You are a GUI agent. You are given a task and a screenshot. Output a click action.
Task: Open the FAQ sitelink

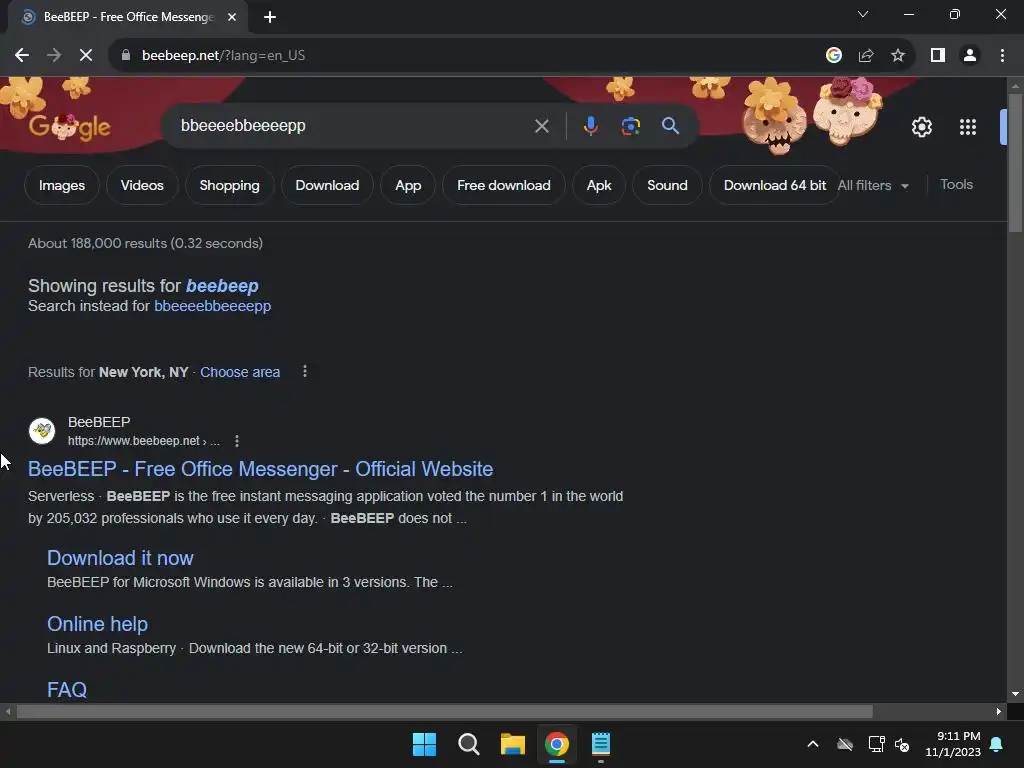click(67, 690)
